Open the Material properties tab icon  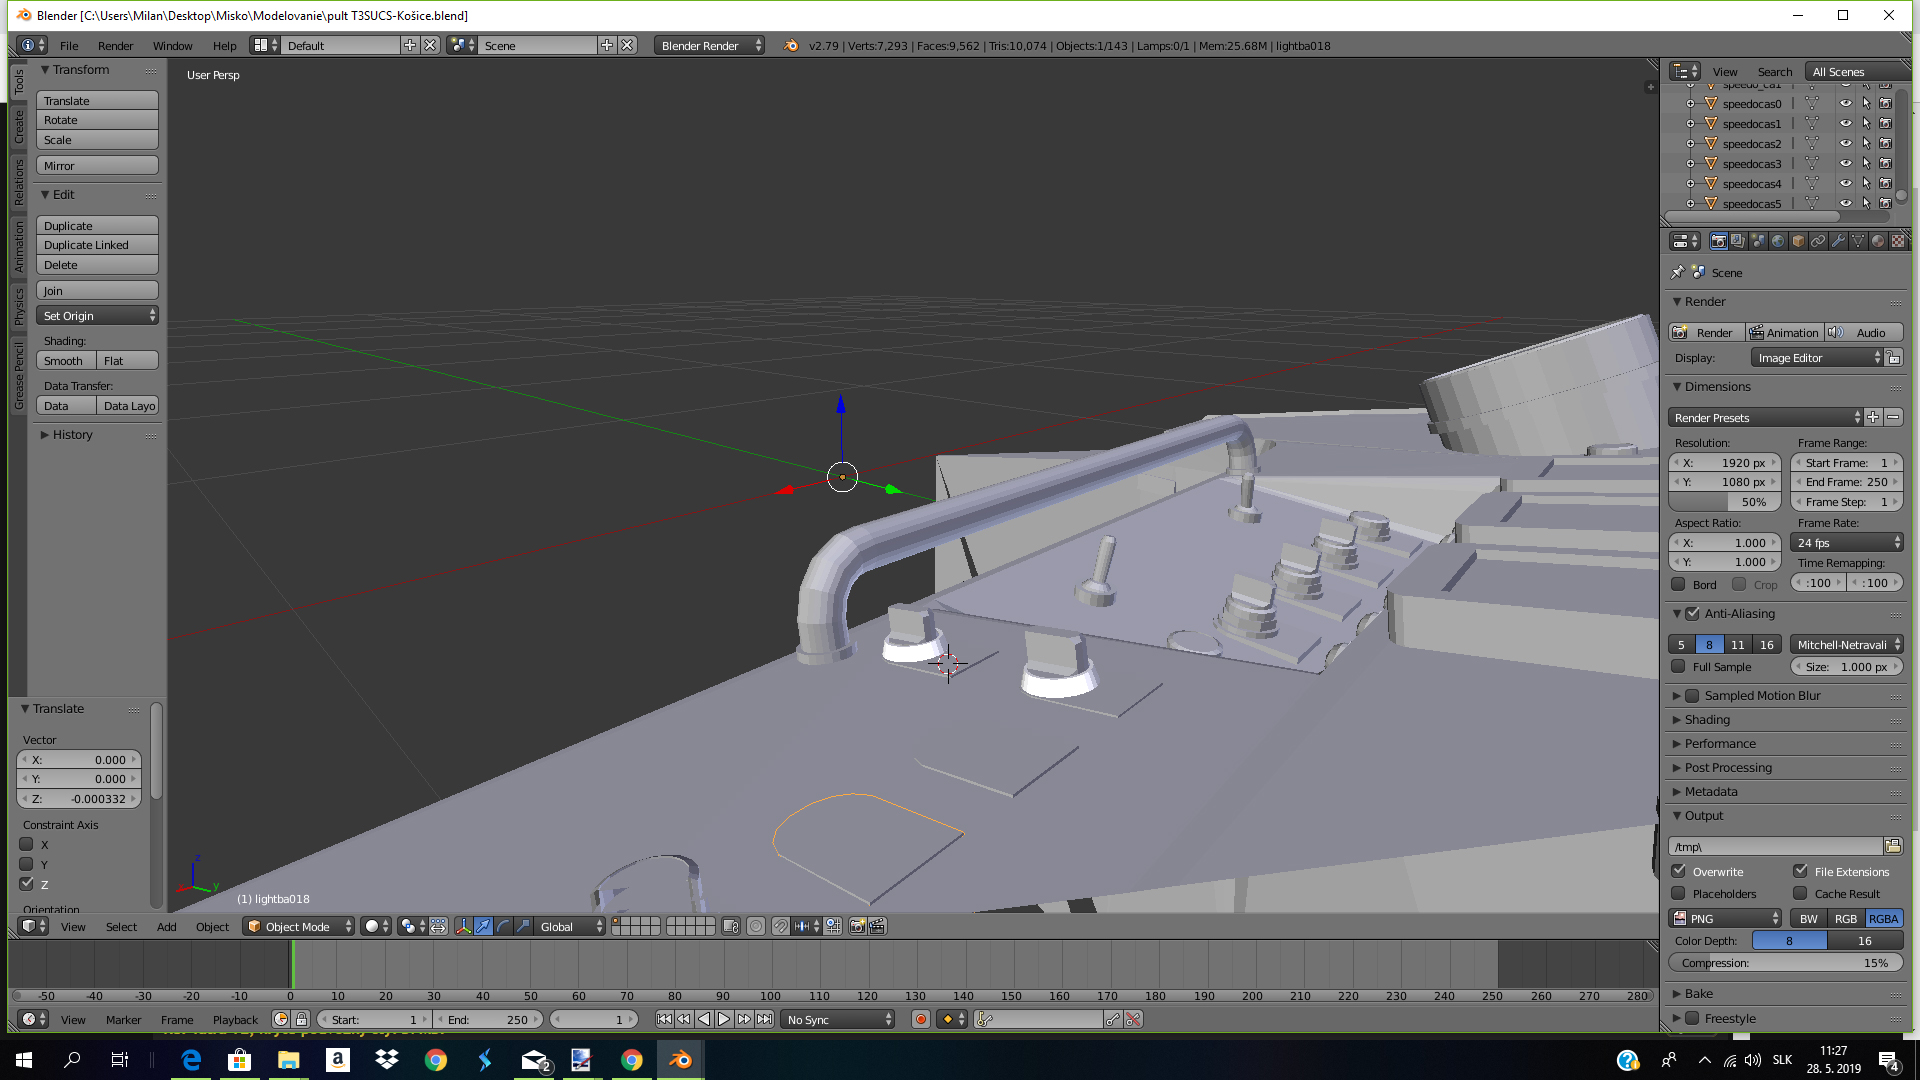pyautogui.click(x=1878, y=241)
